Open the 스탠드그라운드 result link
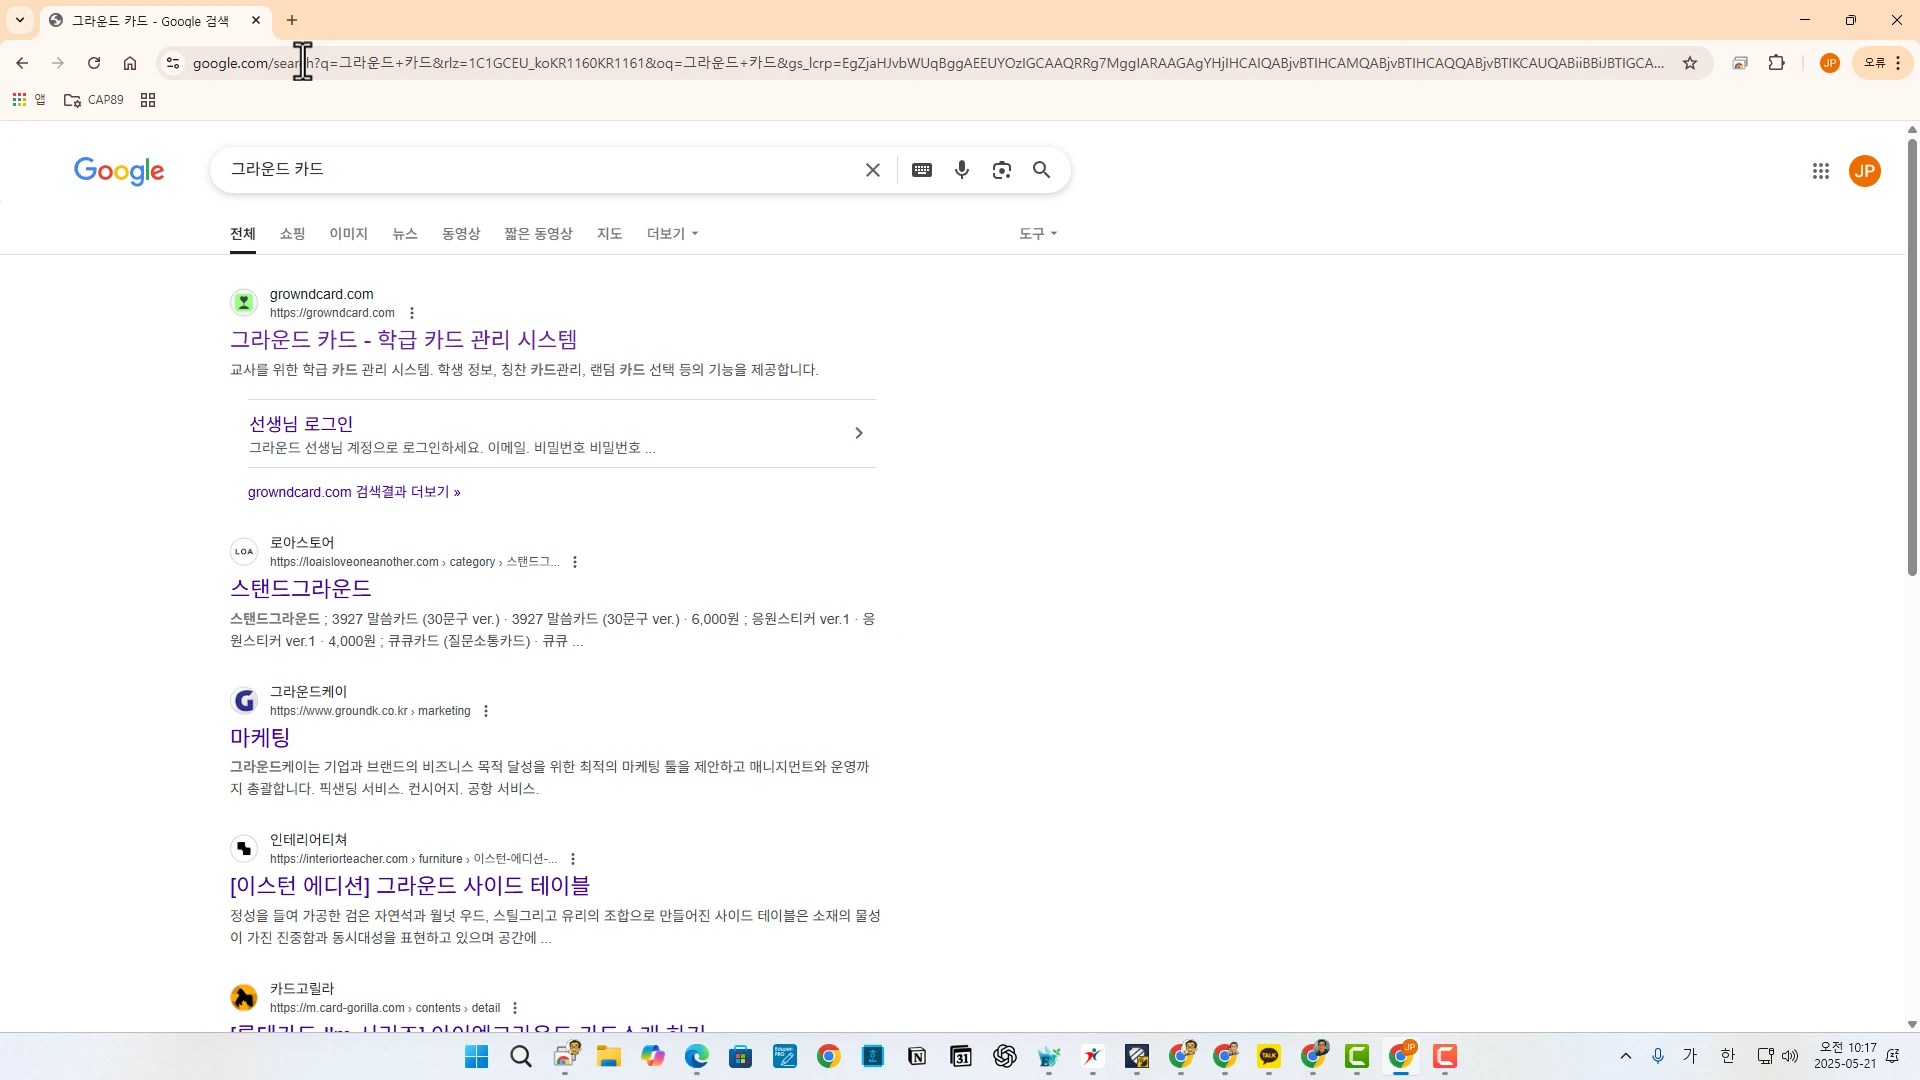Image resolution: width=1920 pixels, height=1080 pixels. [x=301, y=588]
